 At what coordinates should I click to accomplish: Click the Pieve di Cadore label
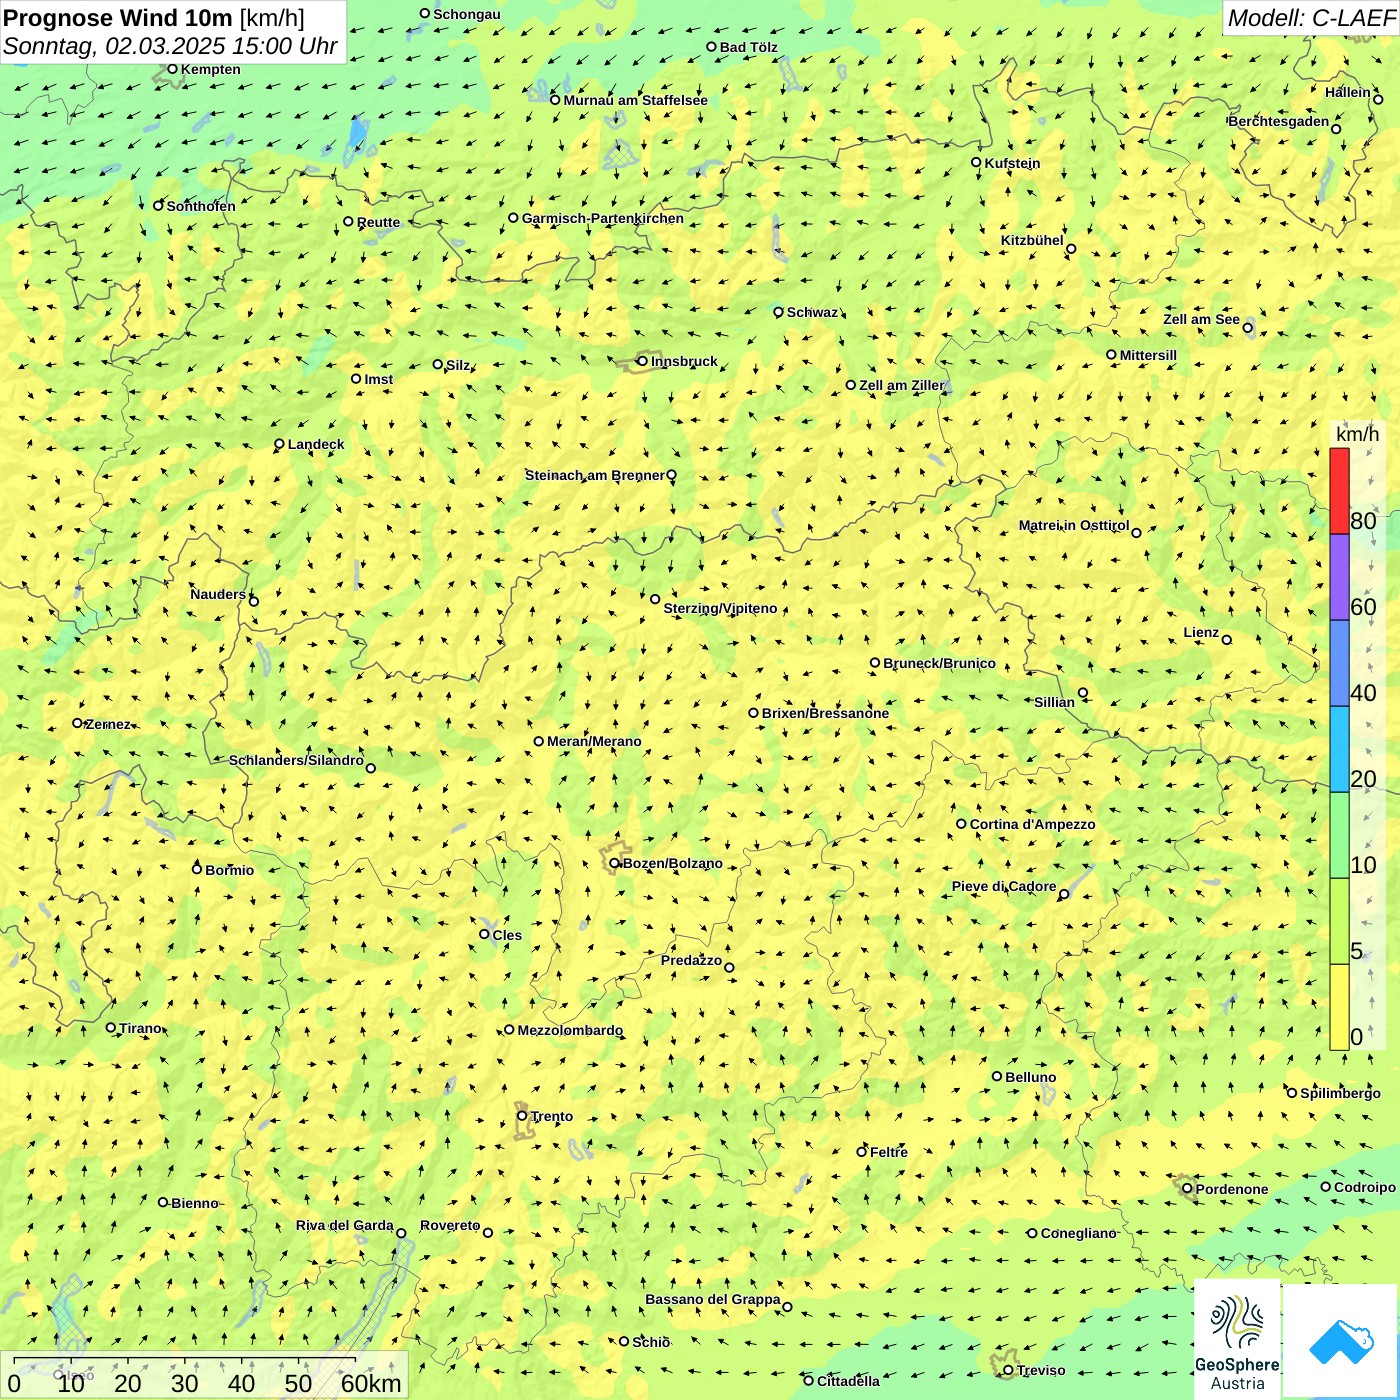pos(1004,886)
